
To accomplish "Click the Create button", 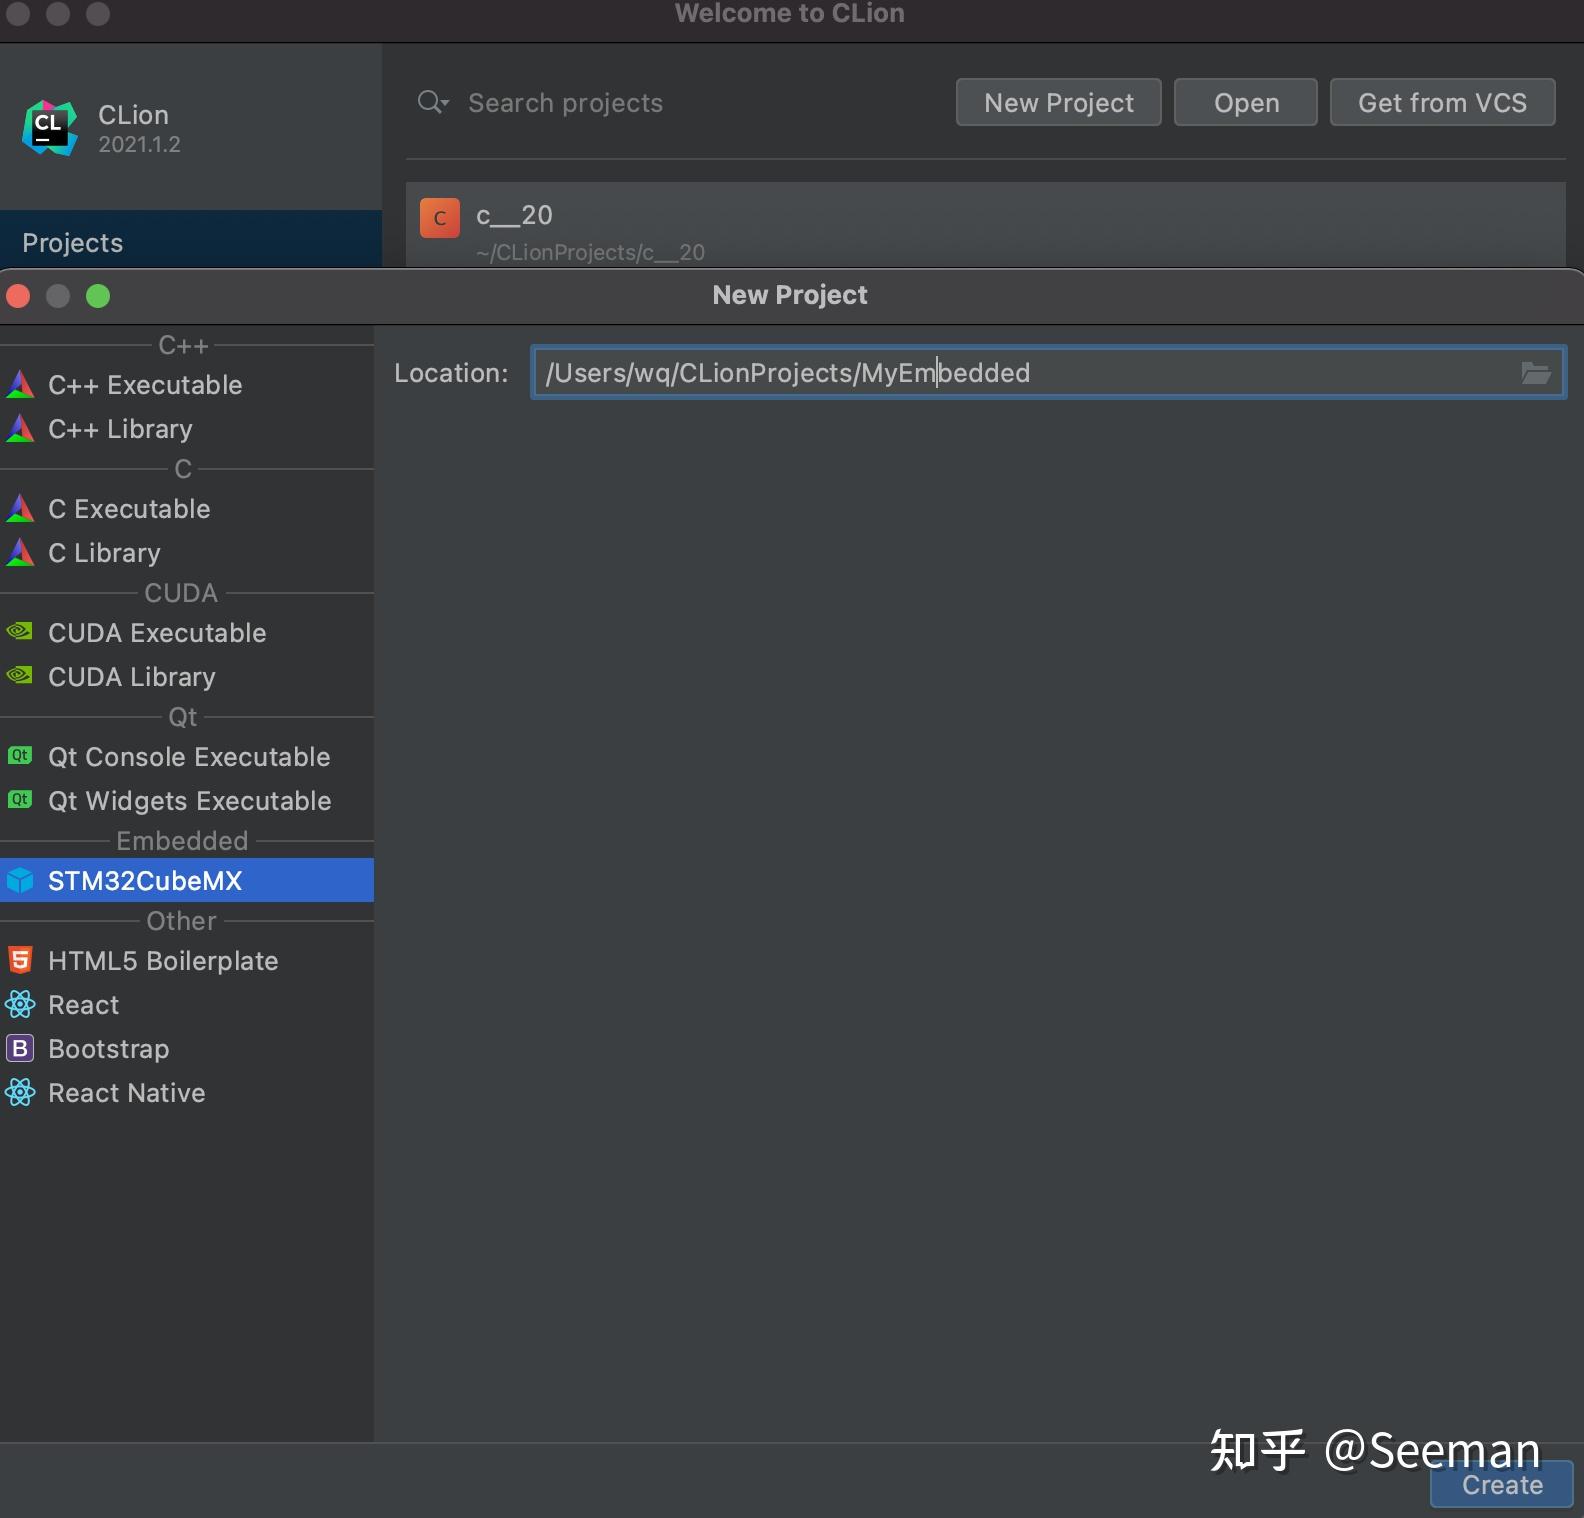I will point(1502,1485).
